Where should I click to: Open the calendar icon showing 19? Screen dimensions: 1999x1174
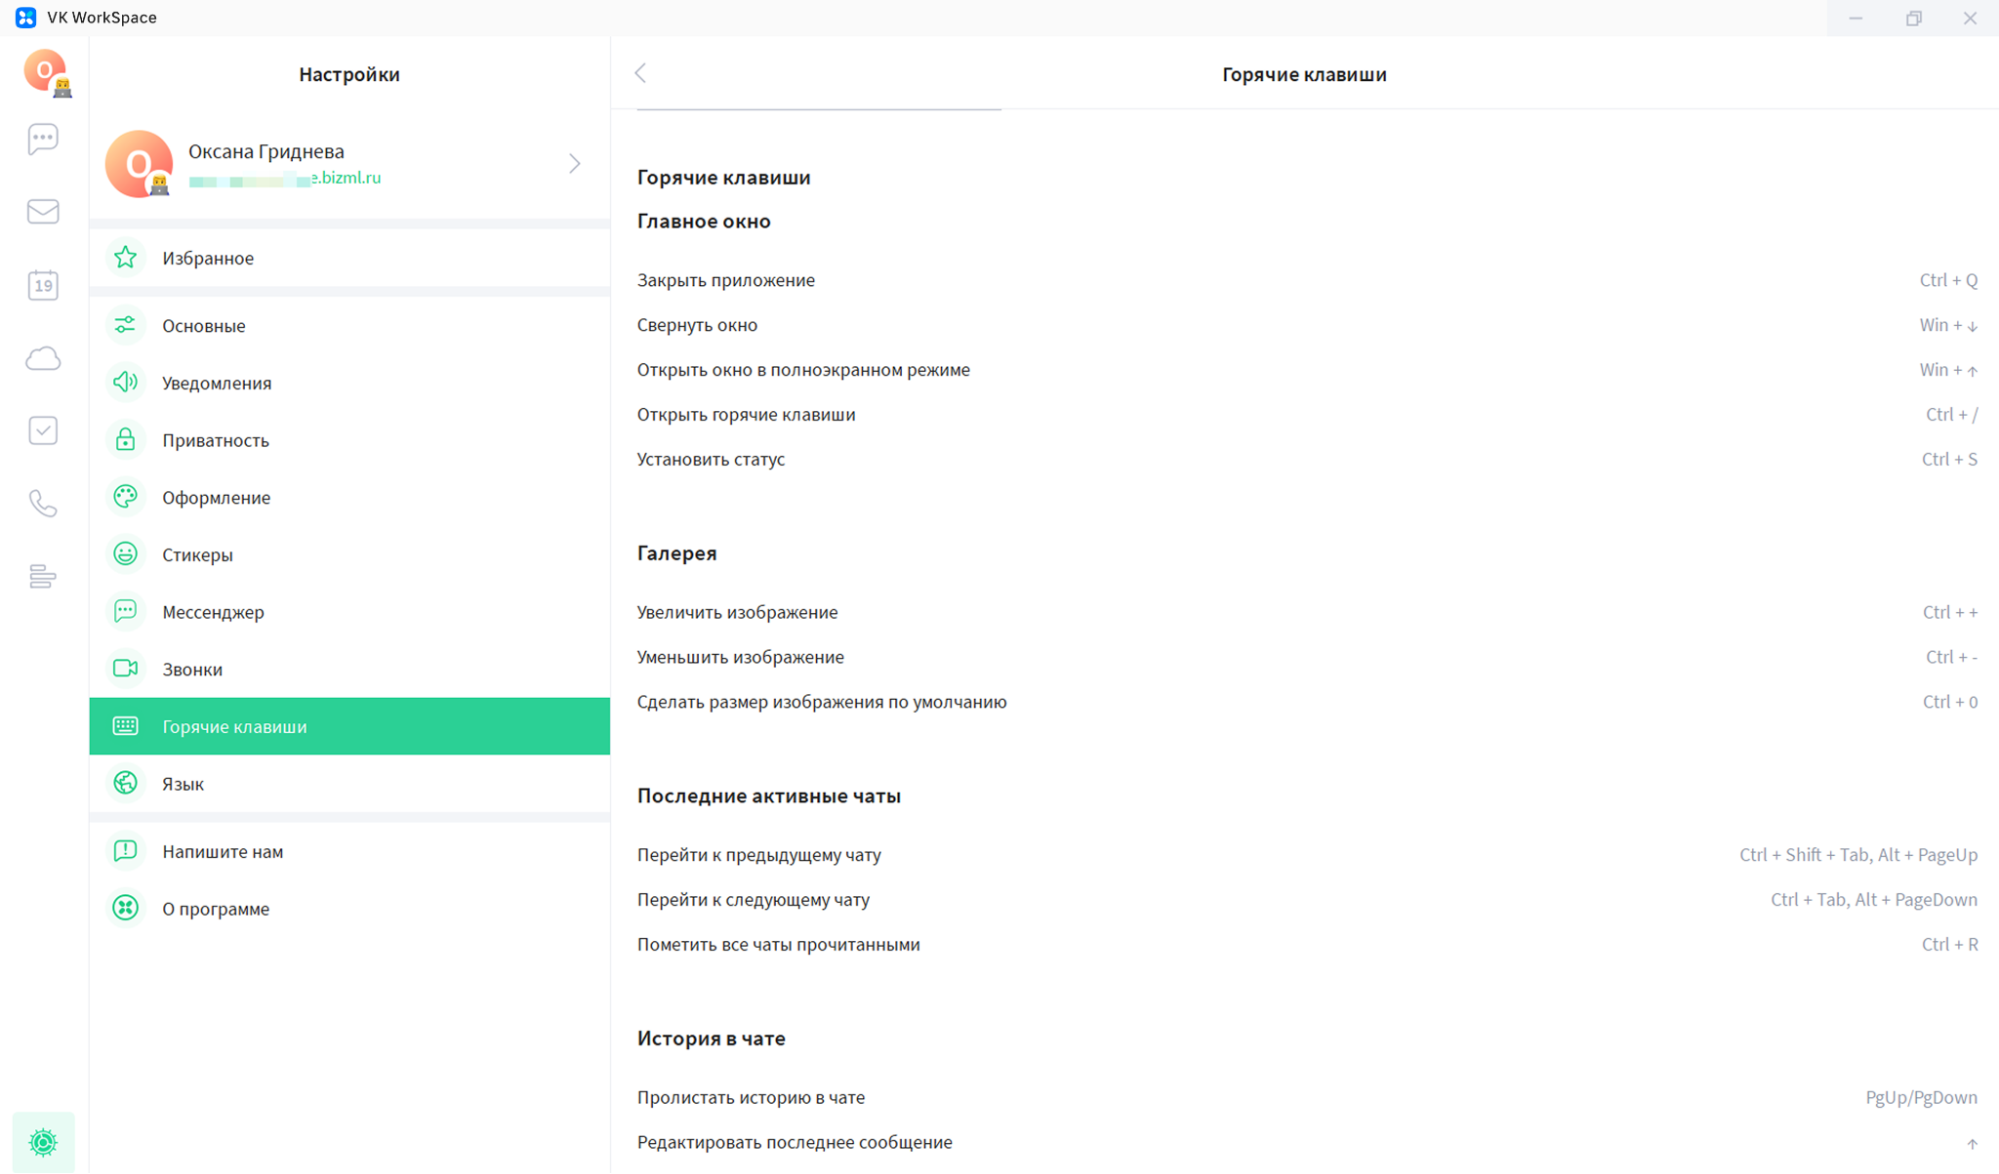[x=43, y=285]
